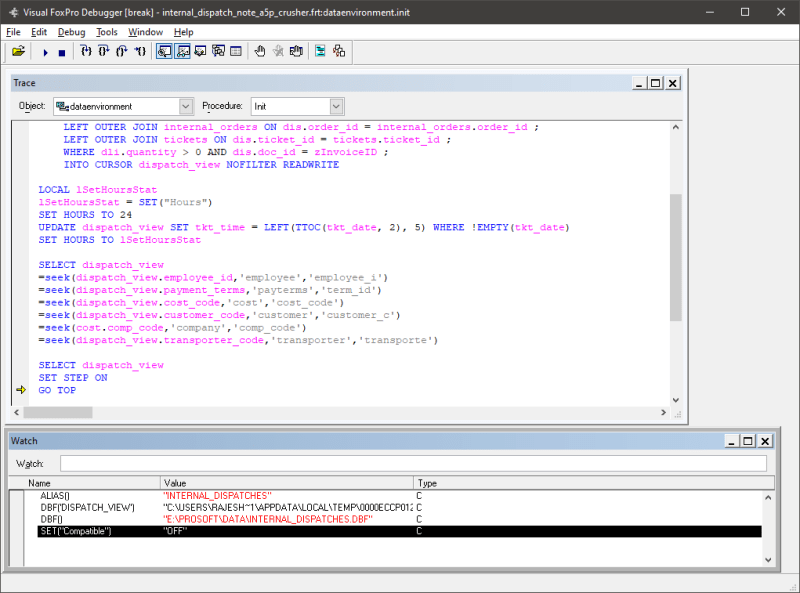Maximize the Visual FoxPro Debugger window
Image resolution: width=800 pixels, height=593 pixels.
point(745,12)
